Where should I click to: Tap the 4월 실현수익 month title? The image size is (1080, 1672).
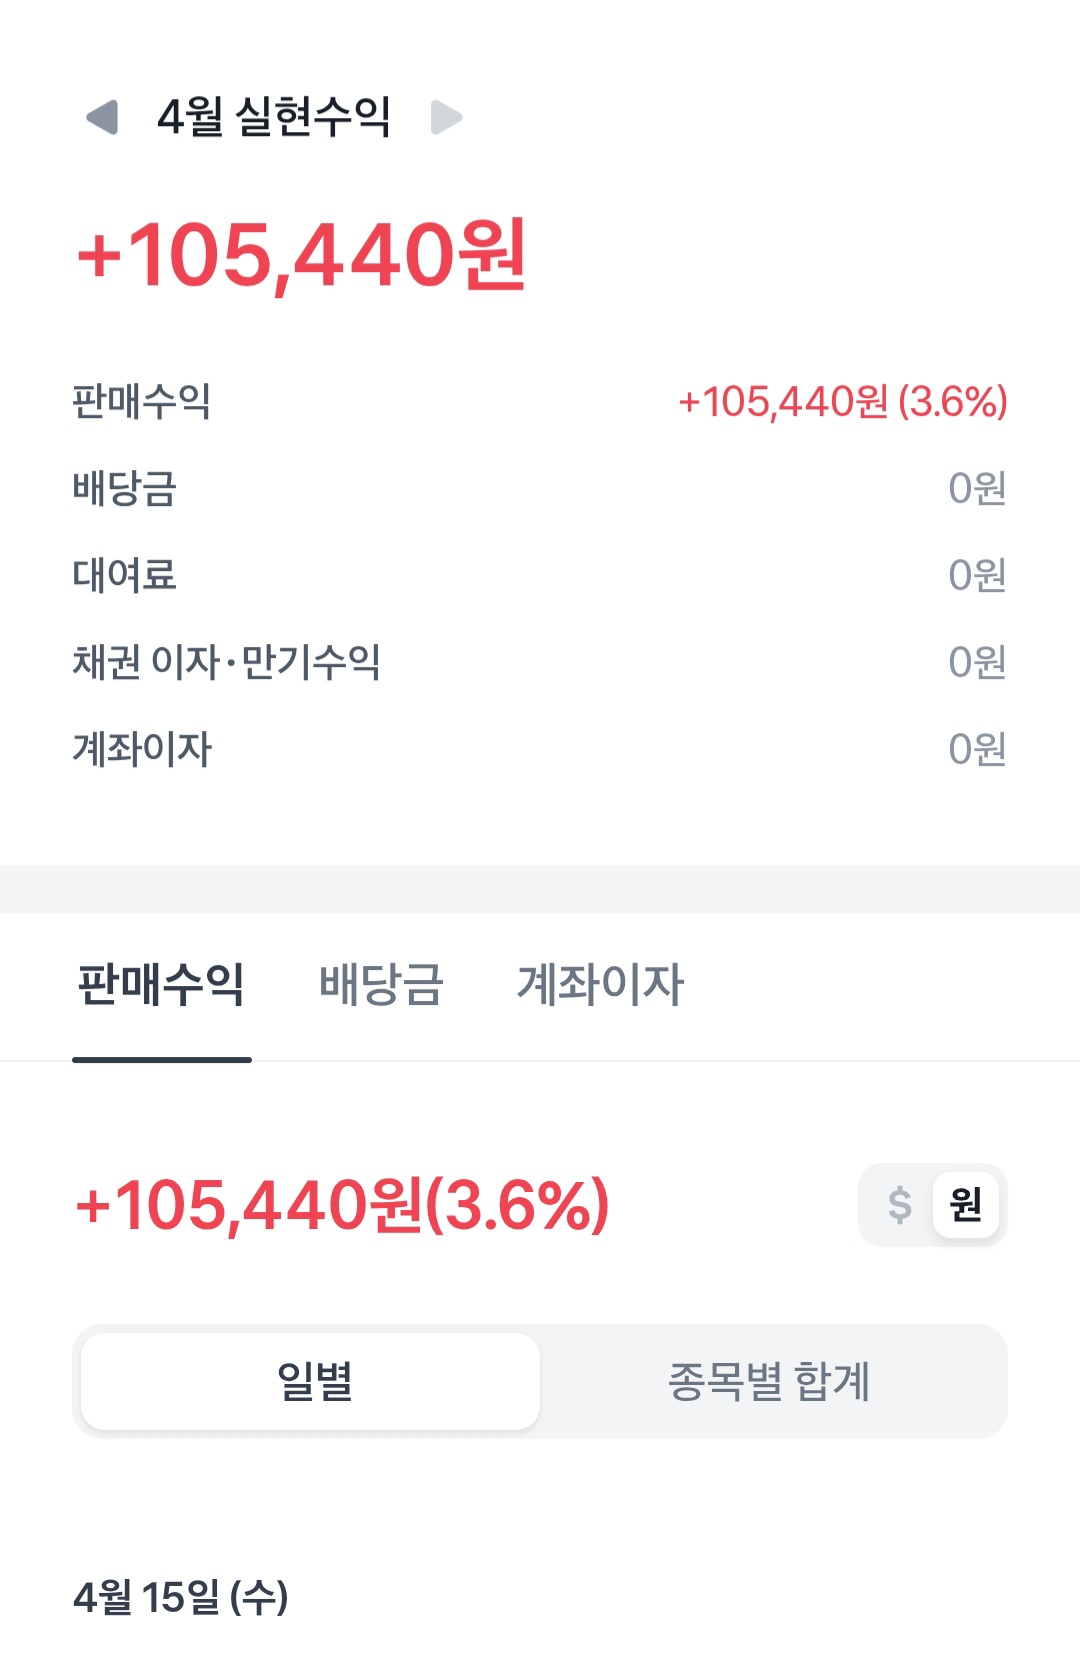273,117
